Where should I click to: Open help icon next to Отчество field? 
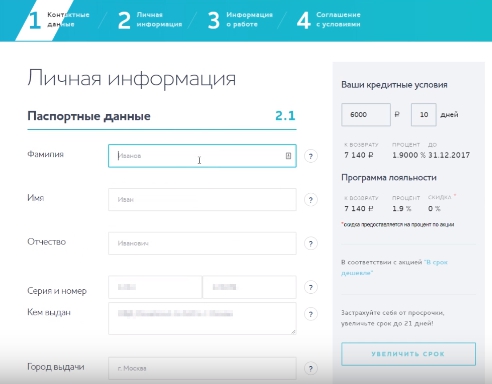point(311,243)
